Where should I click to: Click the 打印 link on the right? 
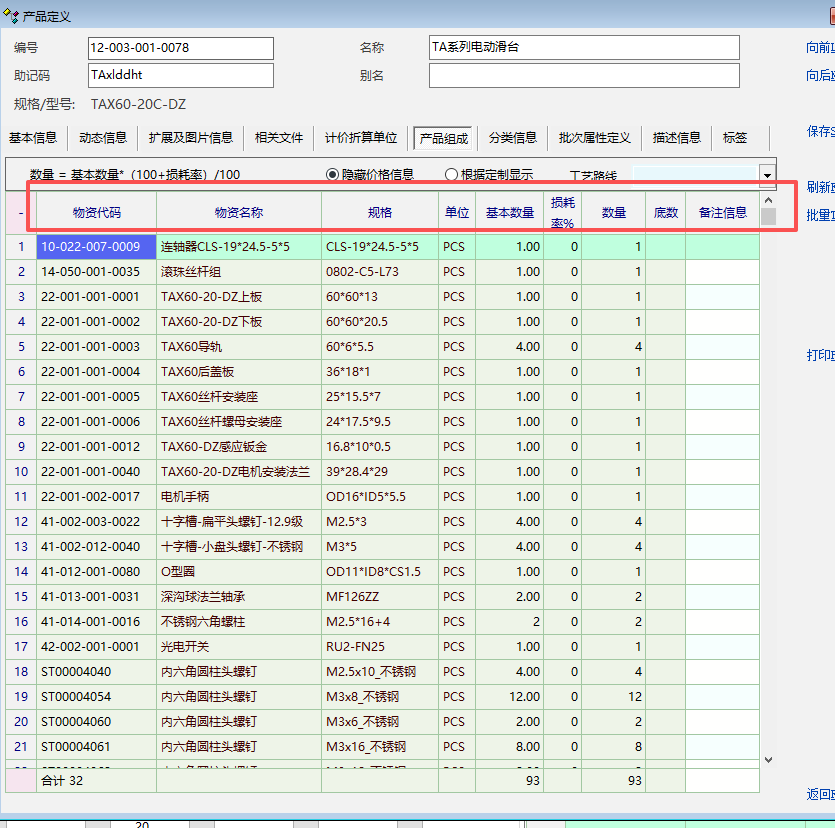click(820, 355)
